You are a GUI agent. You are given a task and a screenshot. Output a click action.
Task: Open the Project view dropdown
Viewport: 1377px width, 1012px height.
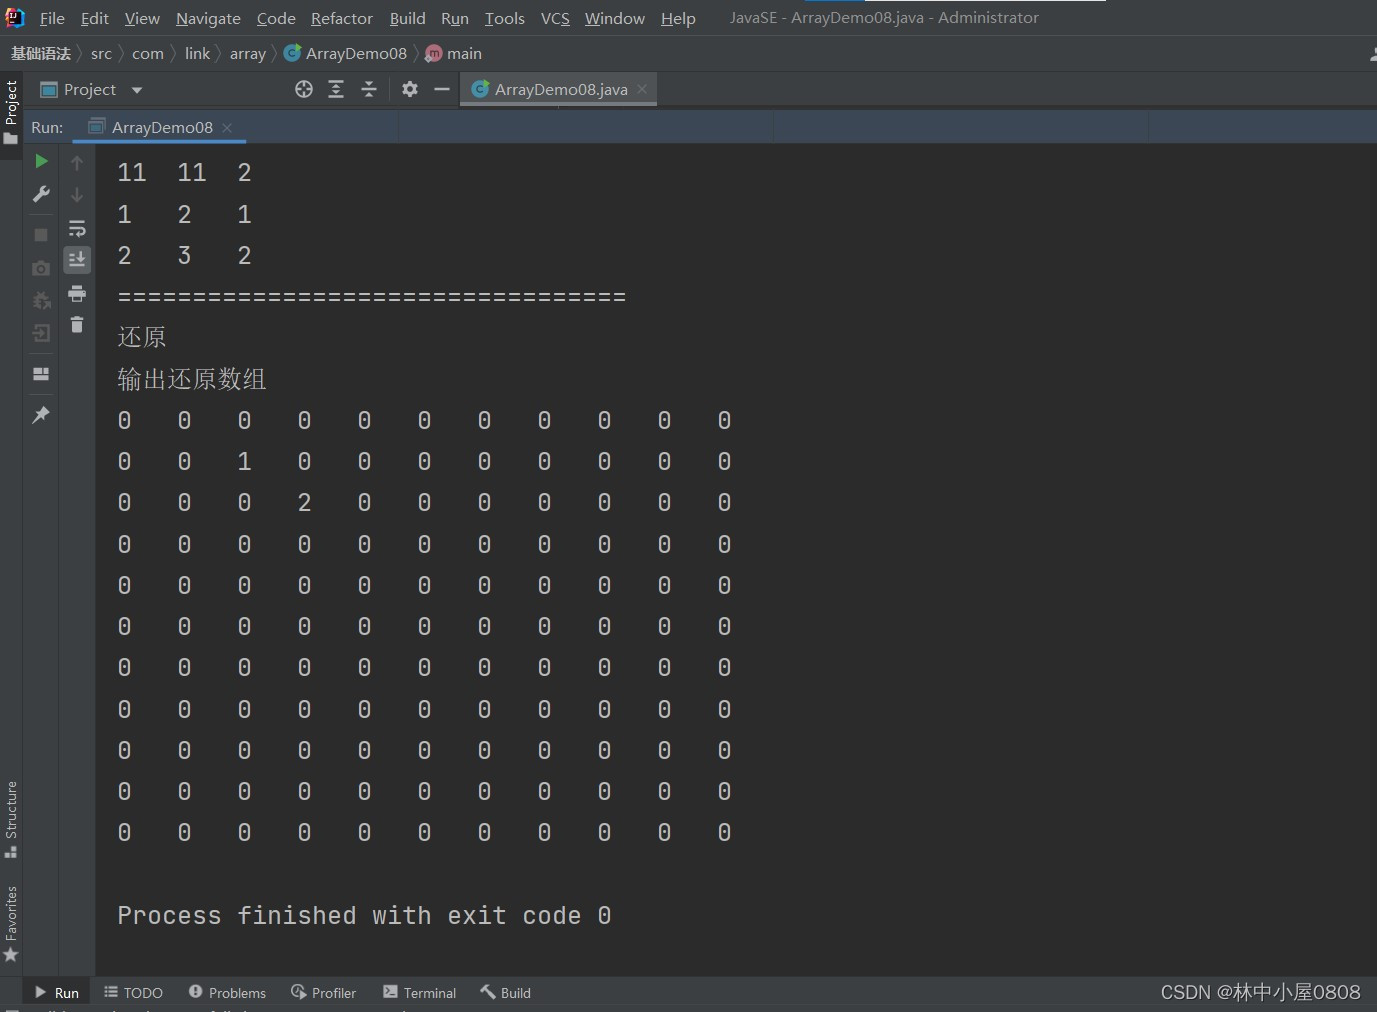point(137,90)
